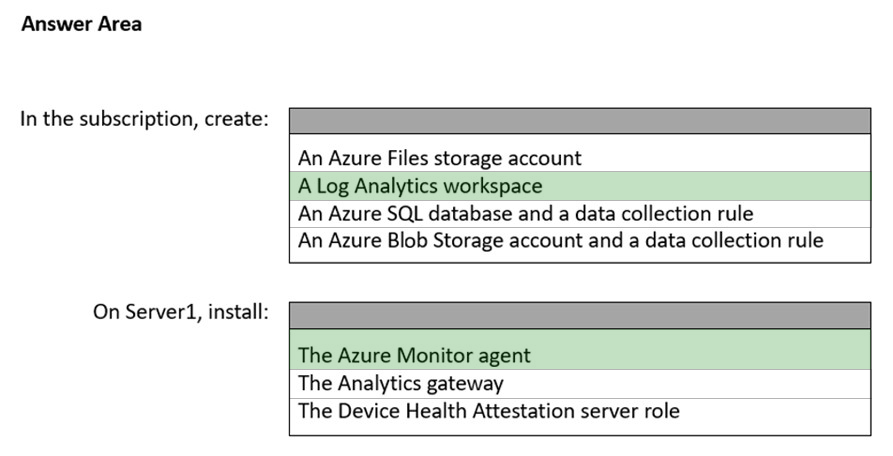Pick The Device Health Attestation server role
The height and width of the screenshot is (456, 893).
(x=489, y=410)
